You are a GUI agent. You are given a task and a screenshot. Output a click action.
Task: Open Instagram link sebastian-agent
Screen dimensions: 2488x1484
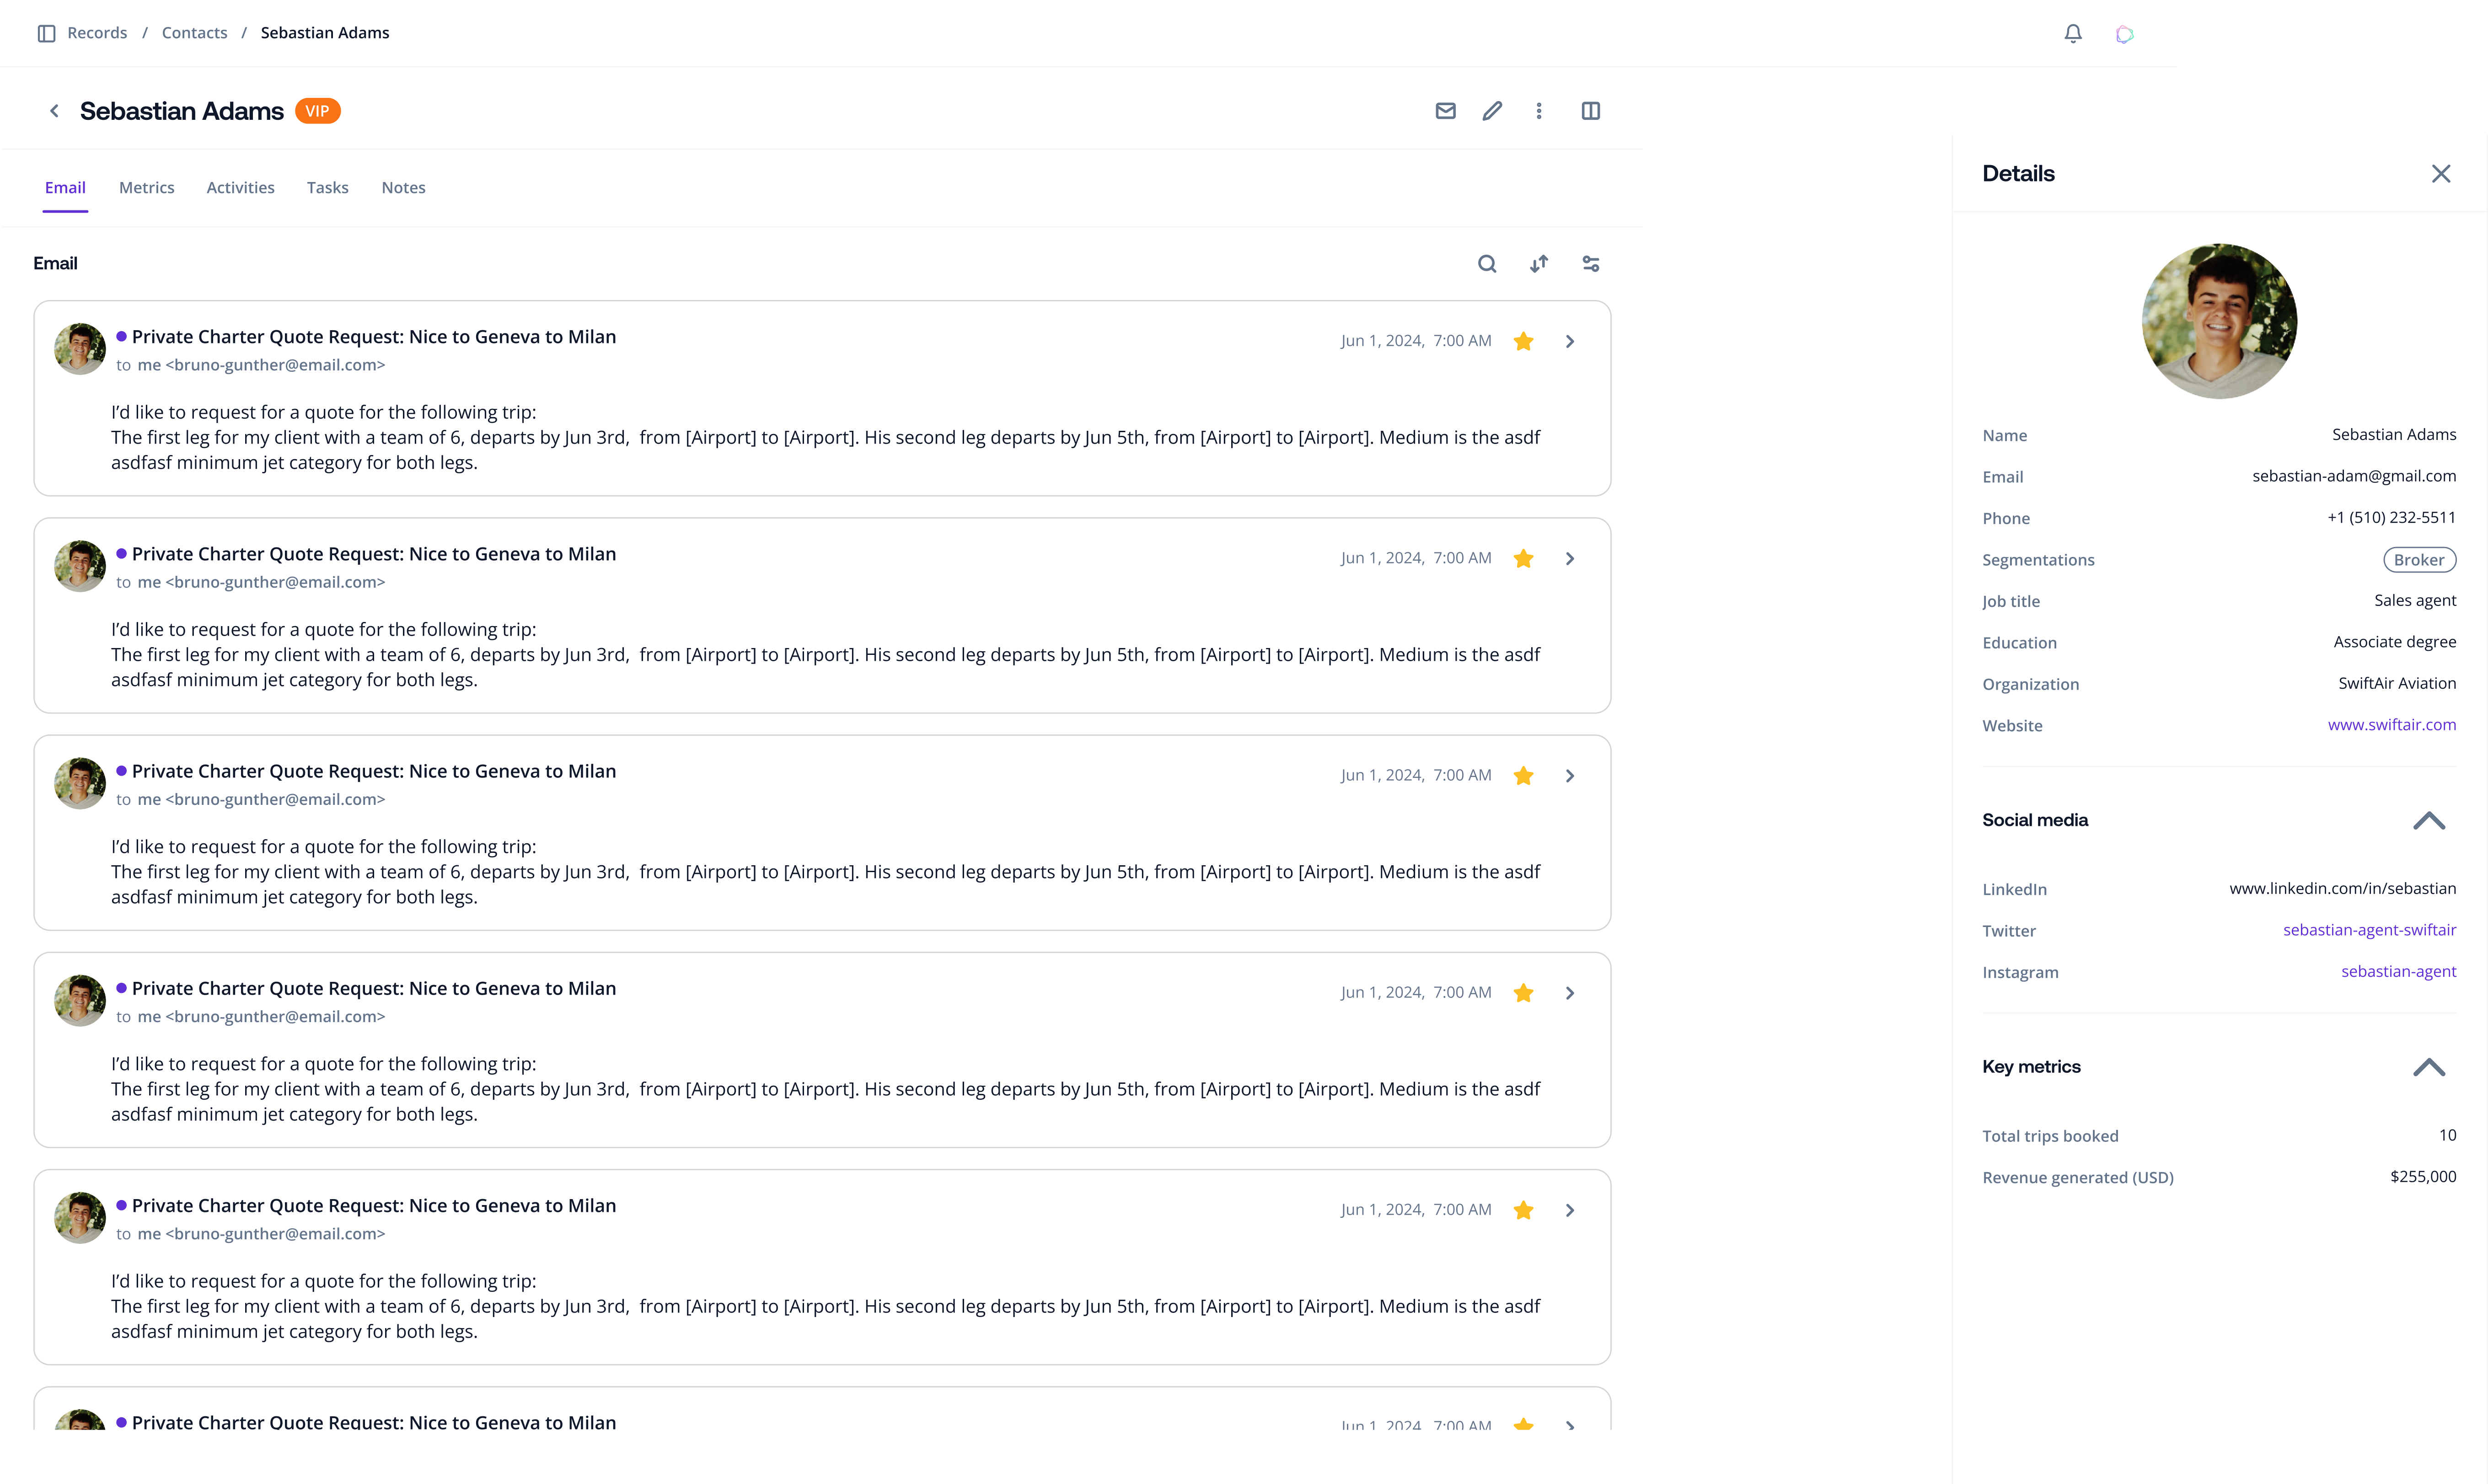click(x=2398, y=972)
